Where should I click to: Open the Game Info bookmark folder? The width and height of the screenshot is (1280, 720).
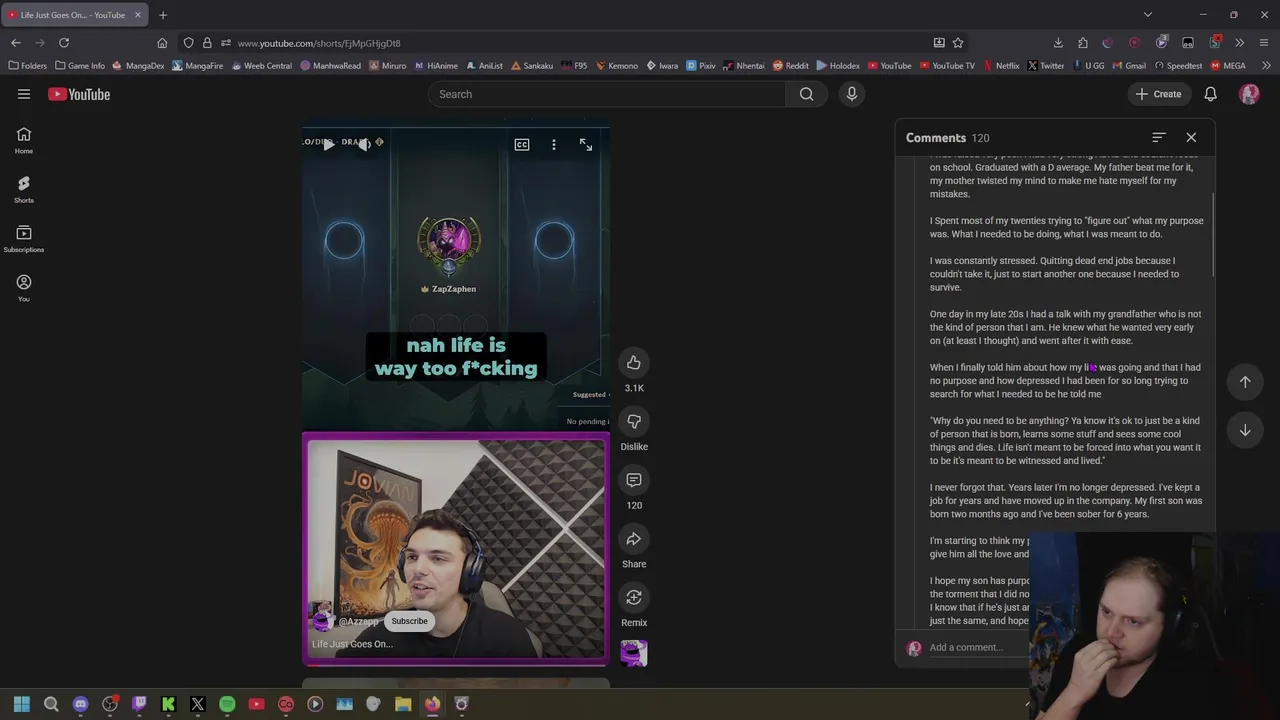point(80,66)
